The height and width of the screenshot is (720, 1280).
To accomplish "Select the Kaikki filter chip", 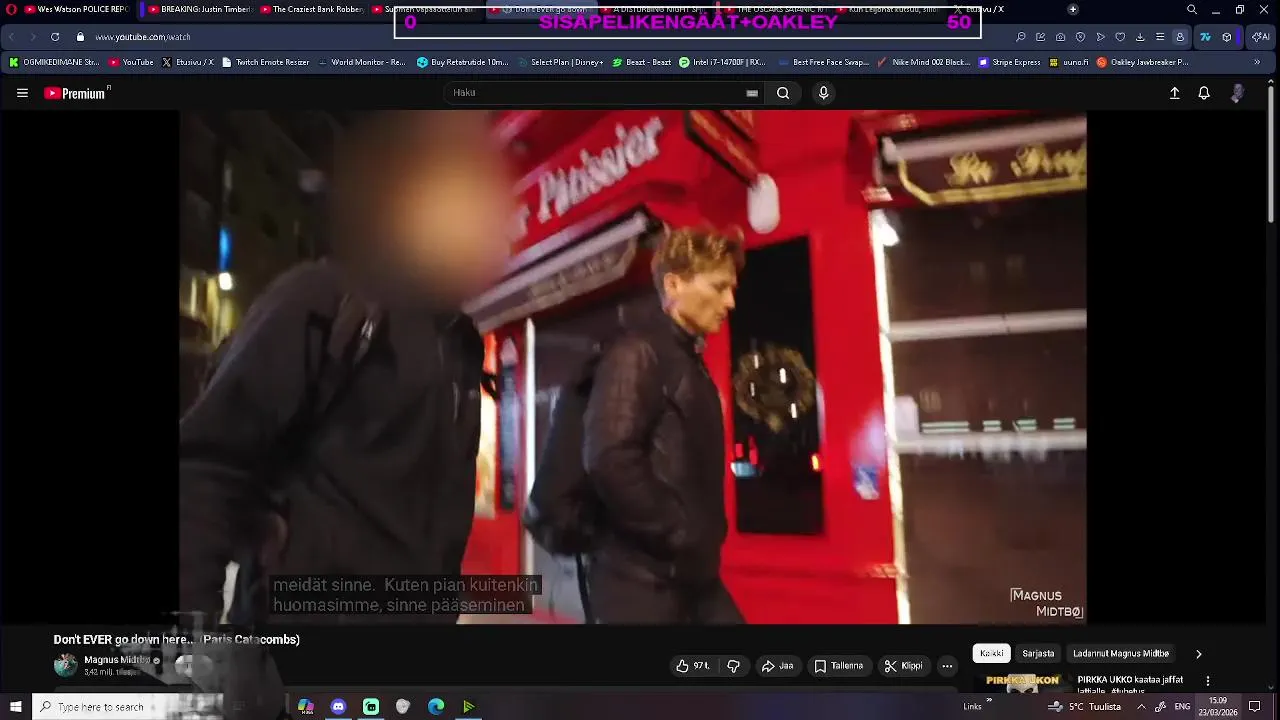I will click(x=992, y=654).
